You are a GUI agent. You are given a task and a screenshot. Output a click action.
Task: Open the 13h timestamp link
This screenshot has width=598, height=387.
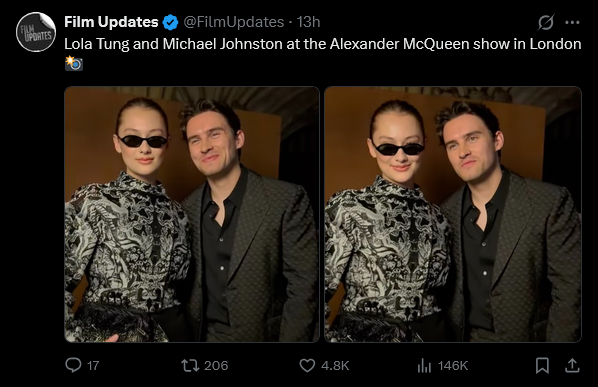[x=308, y=22]
